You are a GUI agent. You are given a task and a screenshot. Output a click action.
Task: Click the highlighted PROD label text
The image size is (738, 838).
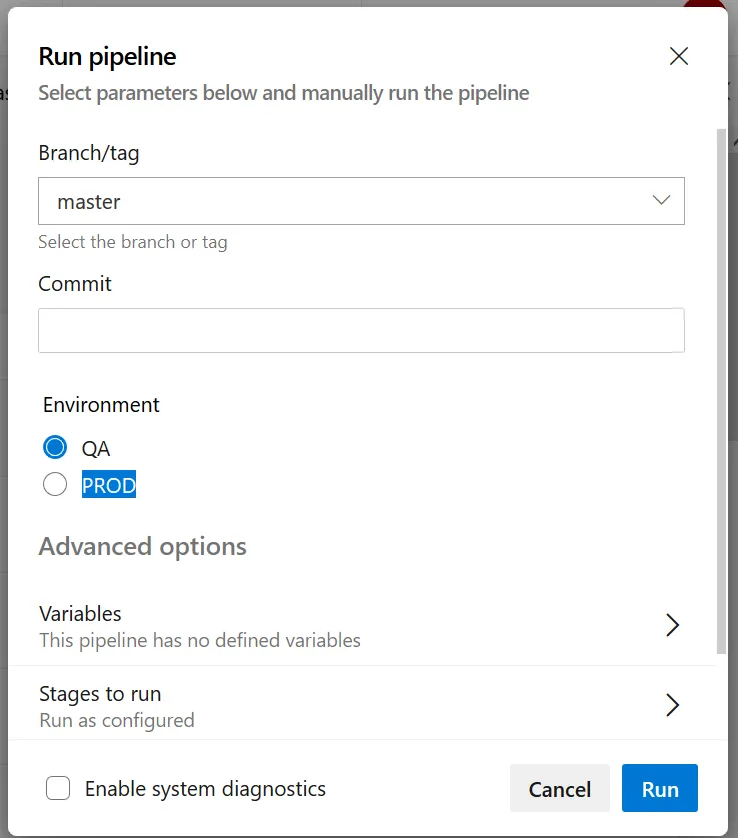(109, 486)
